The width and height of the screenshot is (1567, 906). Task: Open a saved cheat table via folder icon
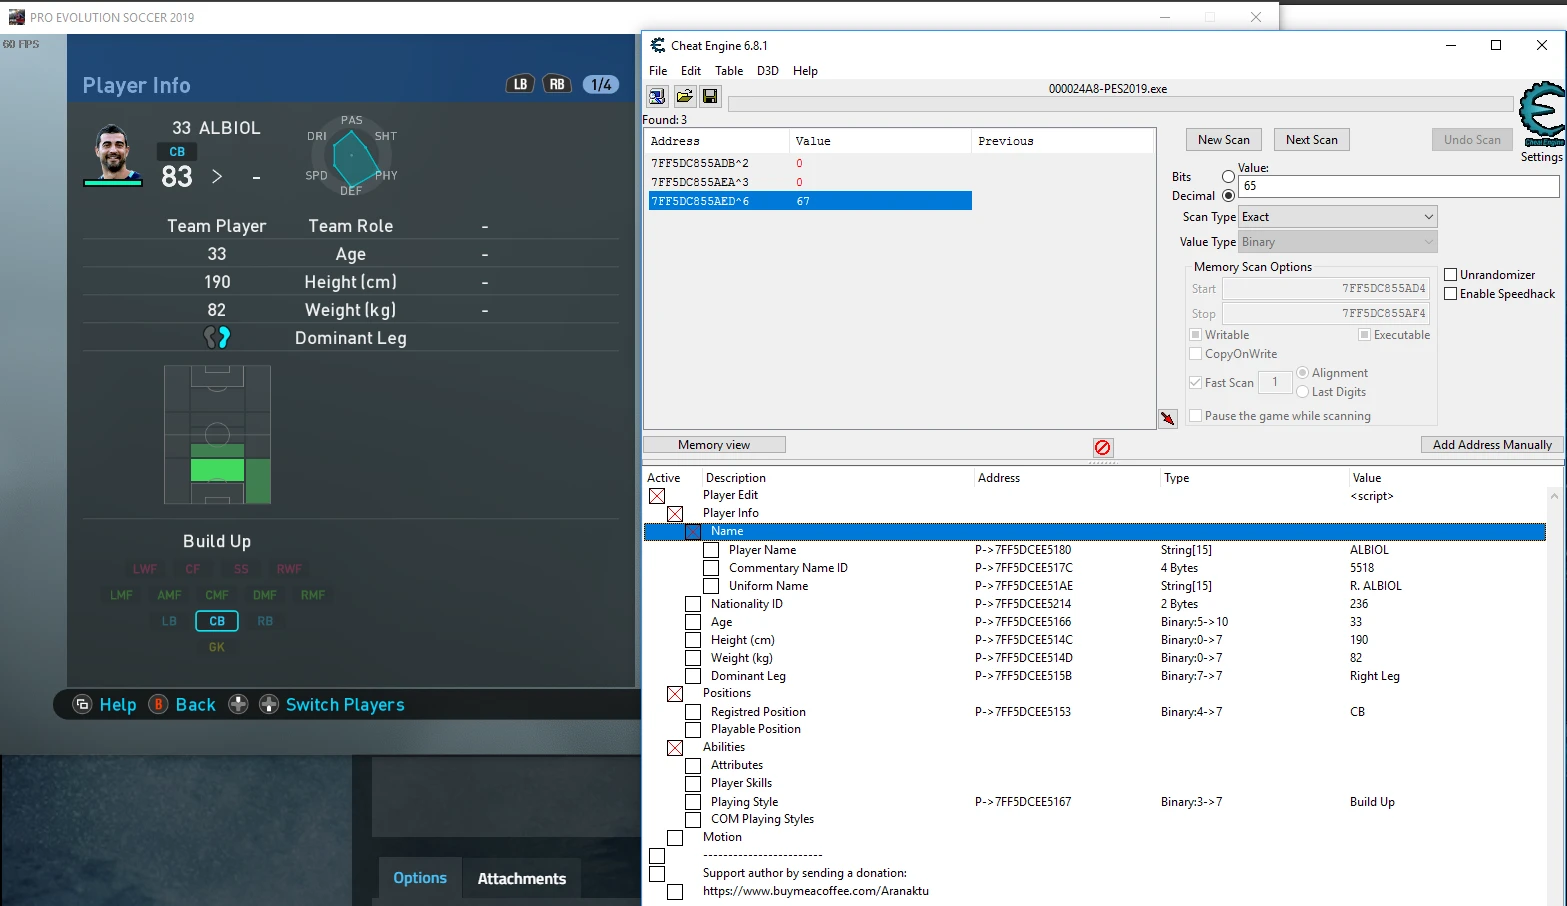684,95
